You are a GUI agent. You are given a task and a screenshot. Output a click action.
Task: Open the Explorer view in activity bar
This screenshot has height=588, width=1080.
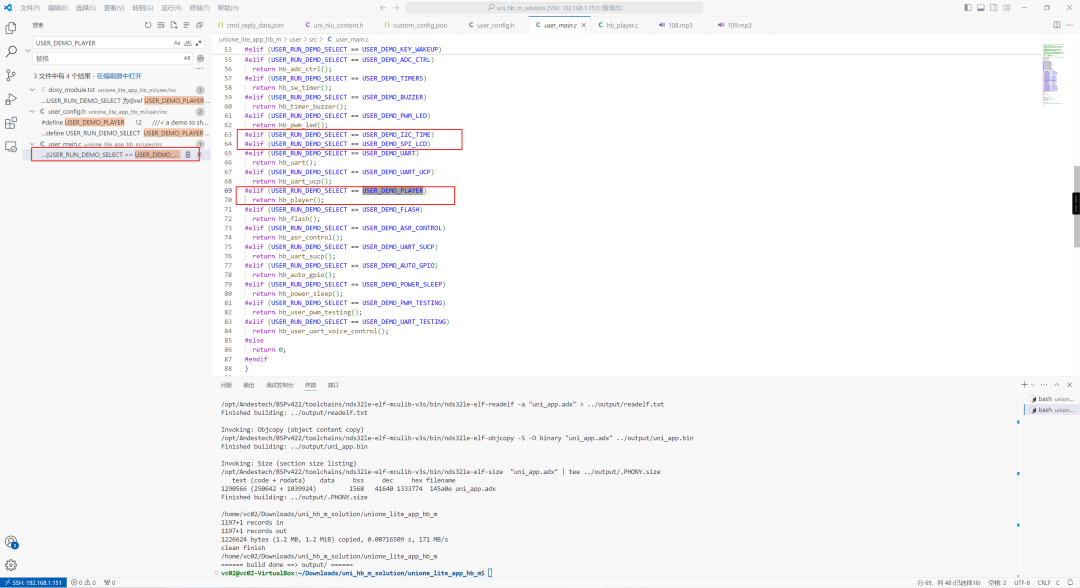[x=11, y=26]
